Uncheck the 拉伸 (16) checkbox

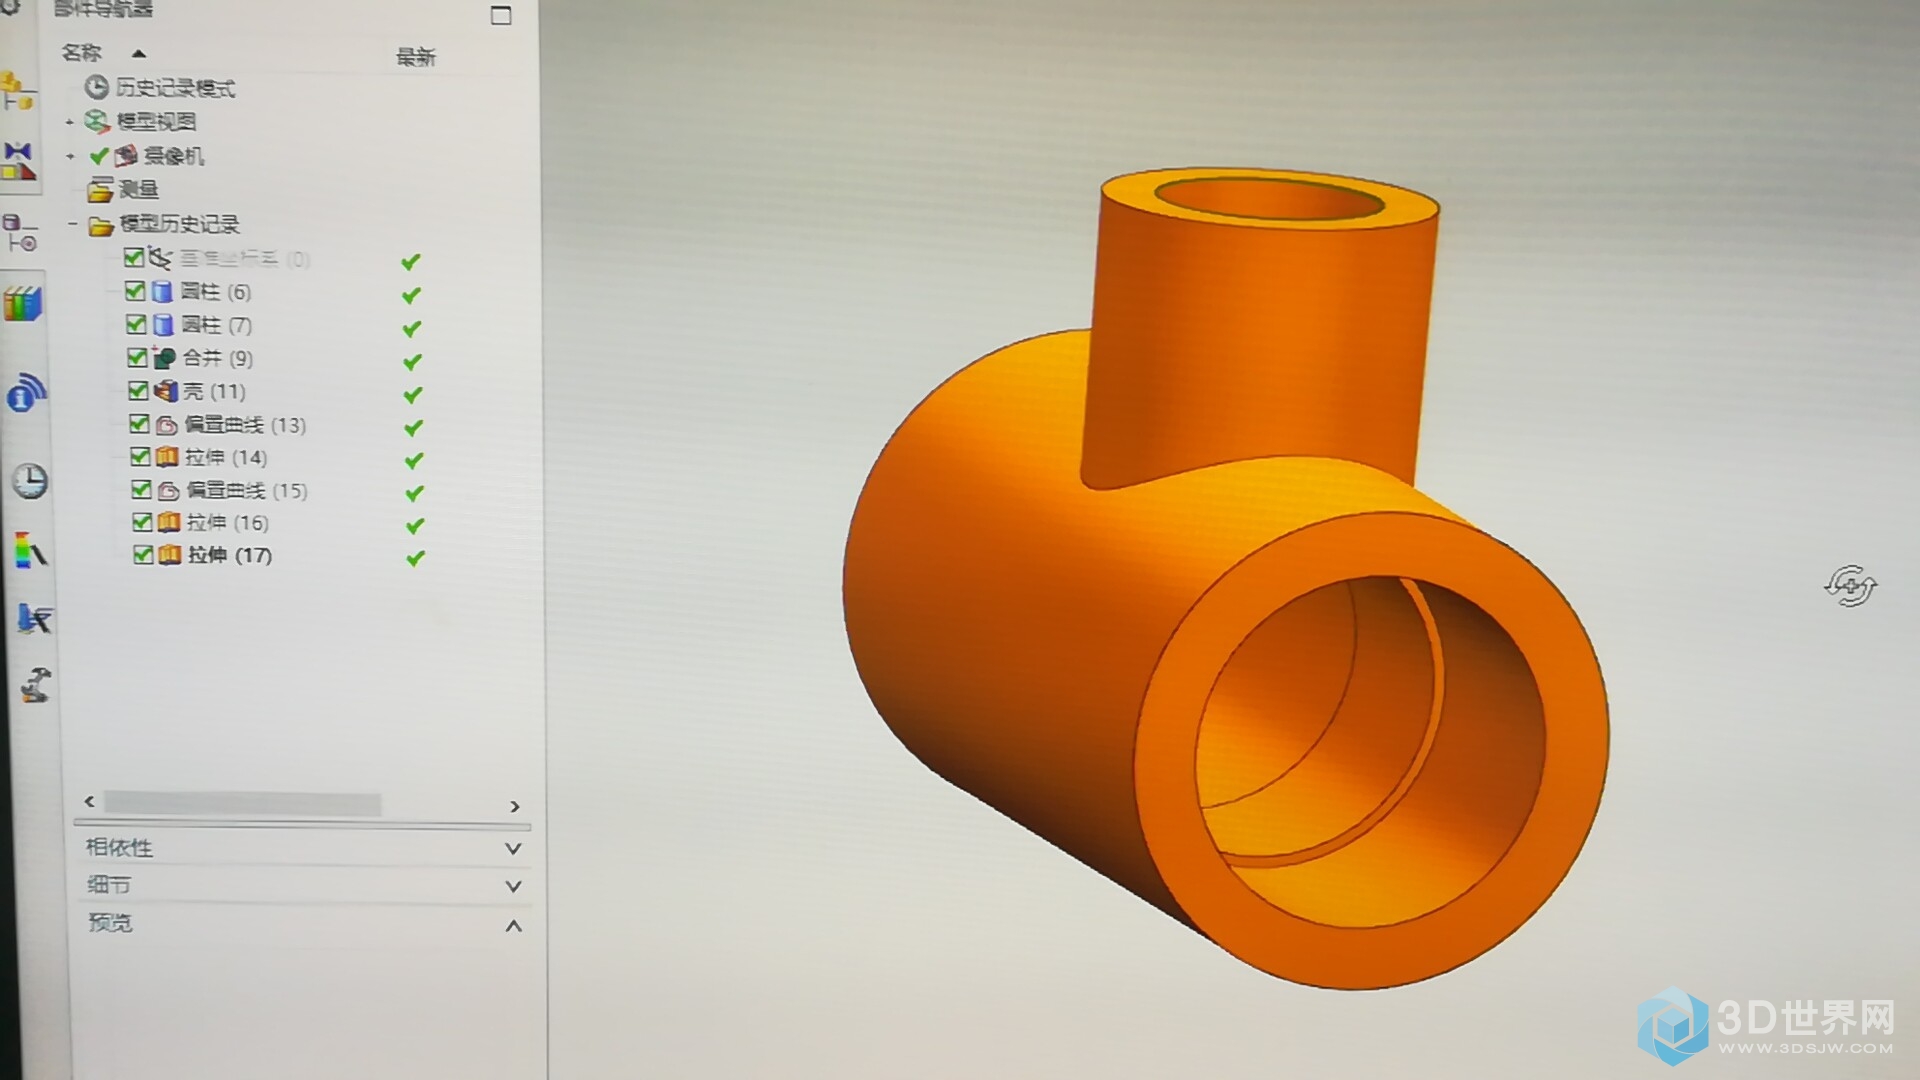(x=142, y=522)
